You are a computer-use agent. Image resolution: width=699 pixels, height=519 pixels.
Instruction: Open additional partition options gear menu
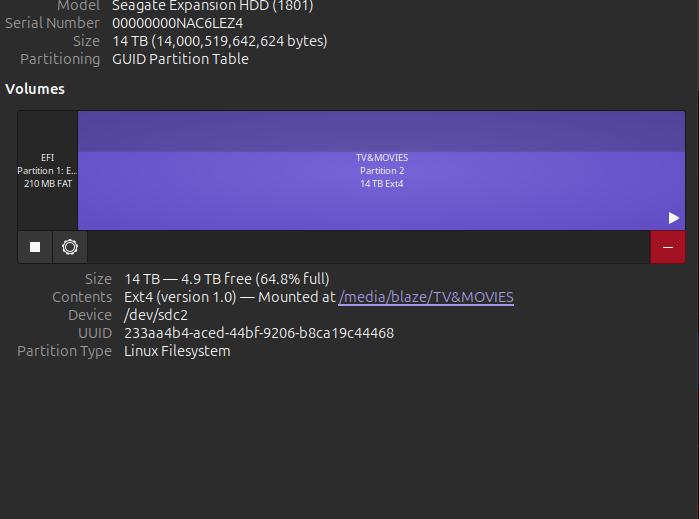(x=70, y=247)
